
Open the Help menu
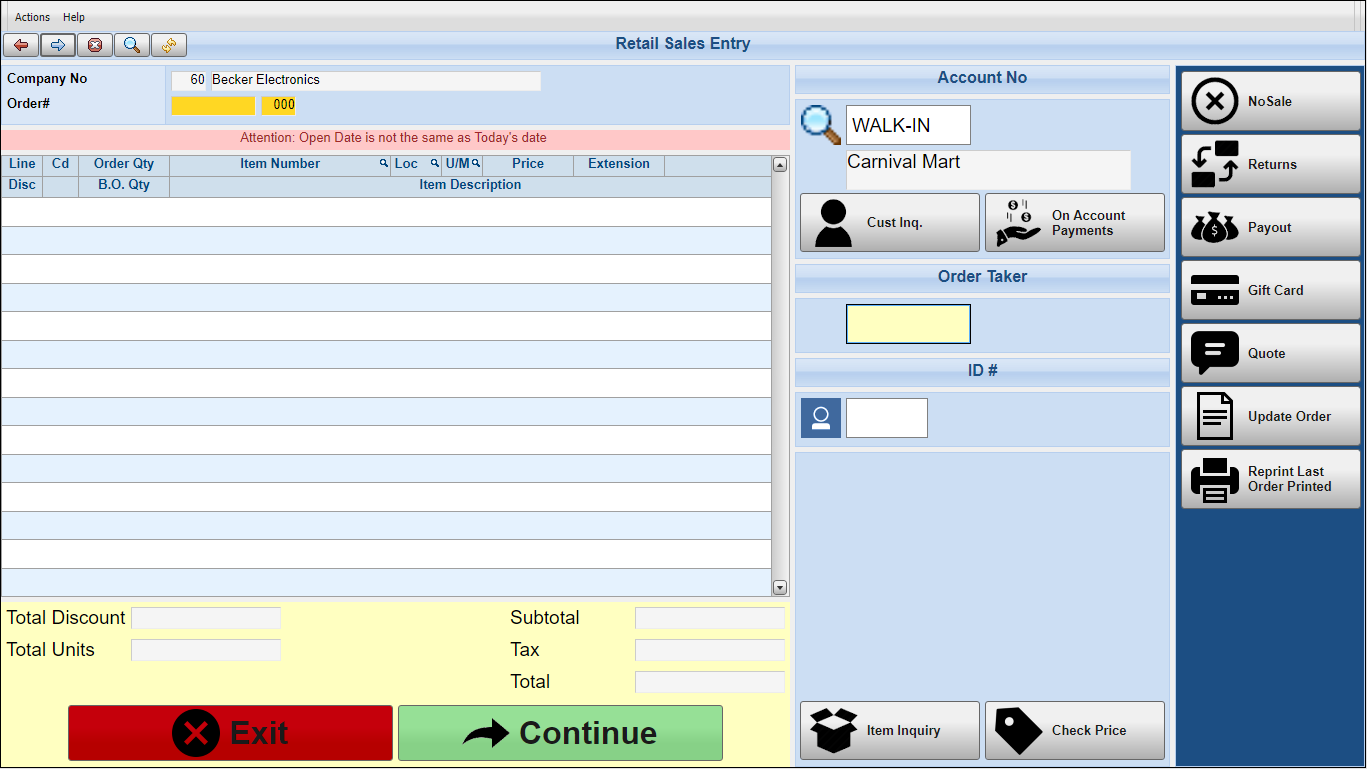74,17
